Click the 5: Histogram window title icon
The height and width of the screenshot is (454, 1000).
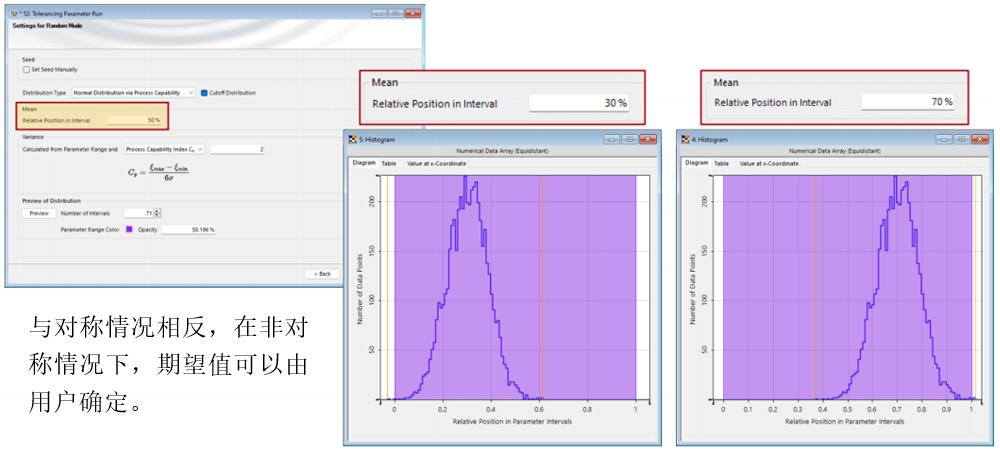[352, 139]
